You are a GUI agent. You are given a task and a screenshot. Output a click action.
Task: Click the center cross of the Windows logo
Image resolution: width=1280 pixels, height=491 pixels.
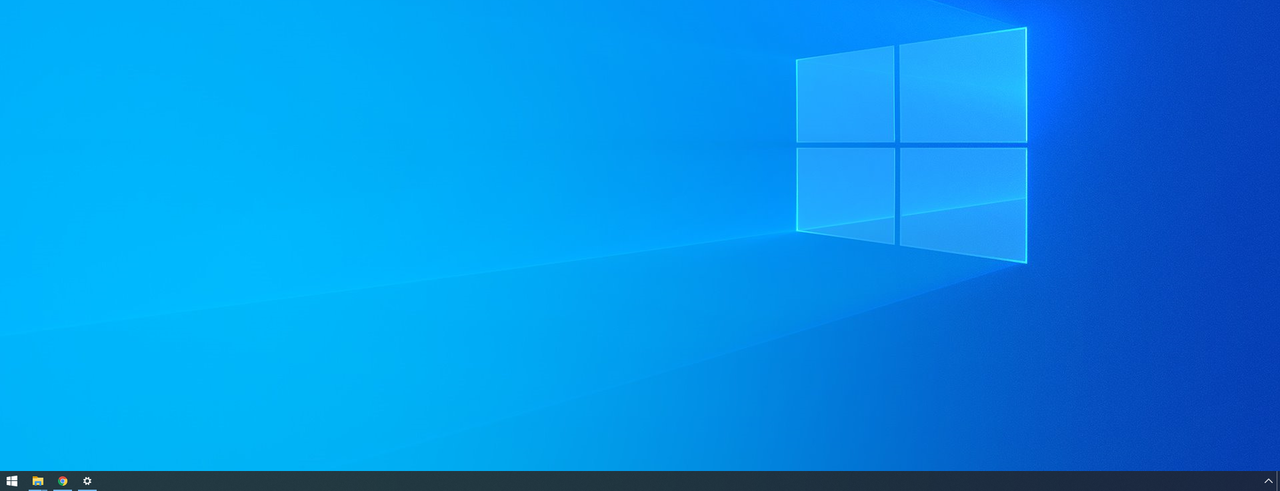pyautogui.click(x=897, y=145)
